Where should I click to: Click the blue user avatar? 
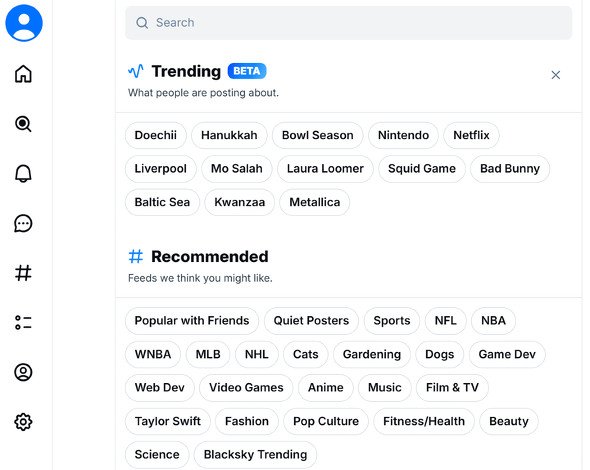[24, 23]
